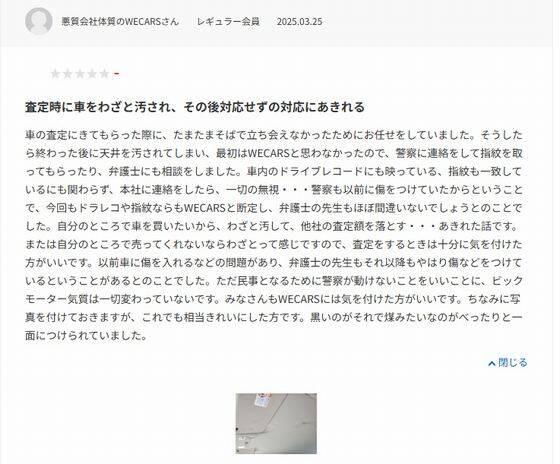Click the body line starting モーター気質は一切変わって
Viewport: 560px width, 464px height.
273,299
